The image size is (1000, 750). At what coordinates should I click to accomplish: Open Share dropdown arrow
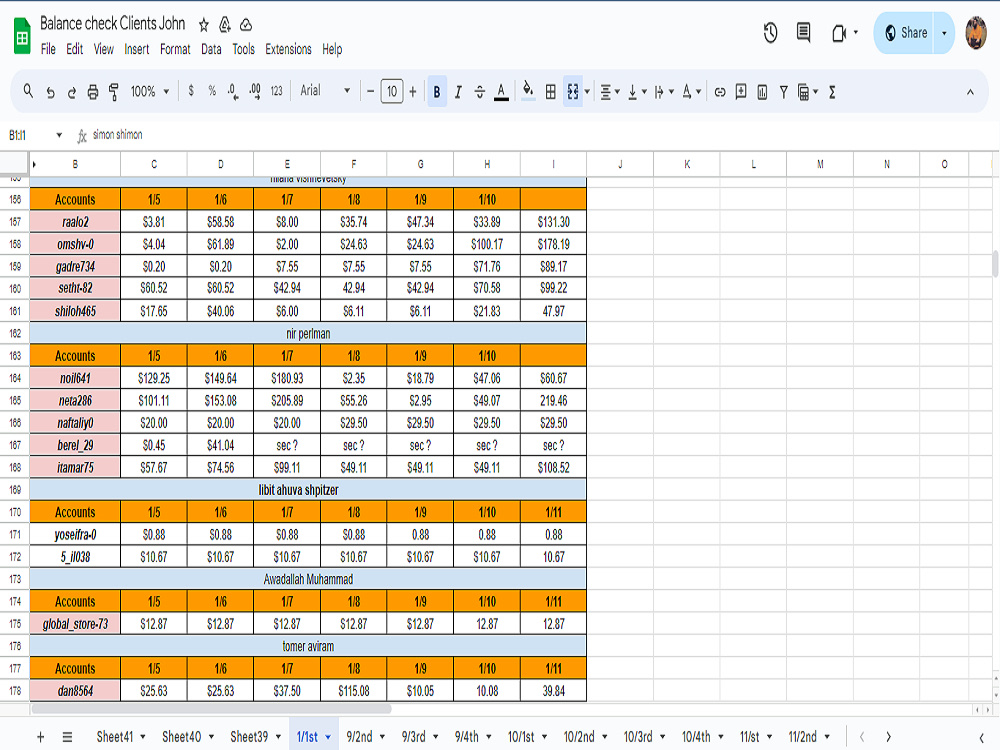tap(944, 33)
